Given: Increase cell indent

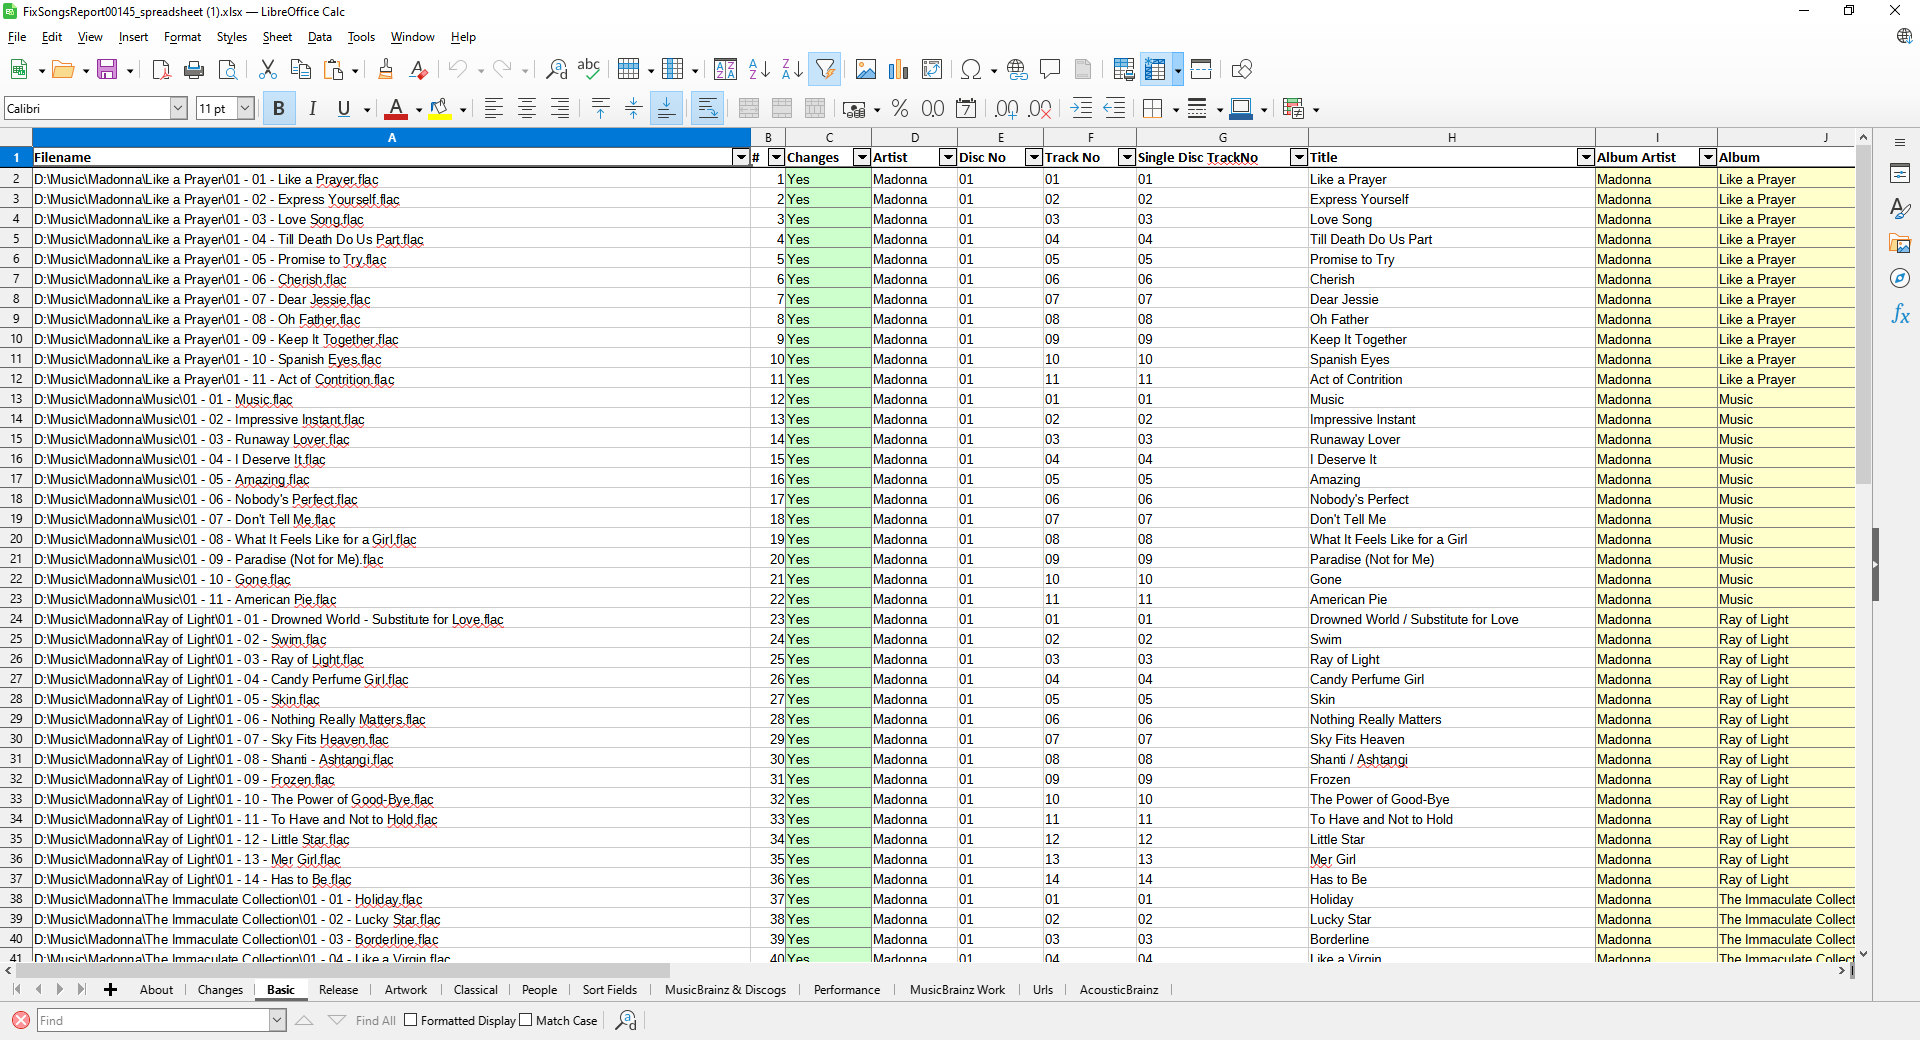Looking at the screenshot, I should tap(1081, 109).
